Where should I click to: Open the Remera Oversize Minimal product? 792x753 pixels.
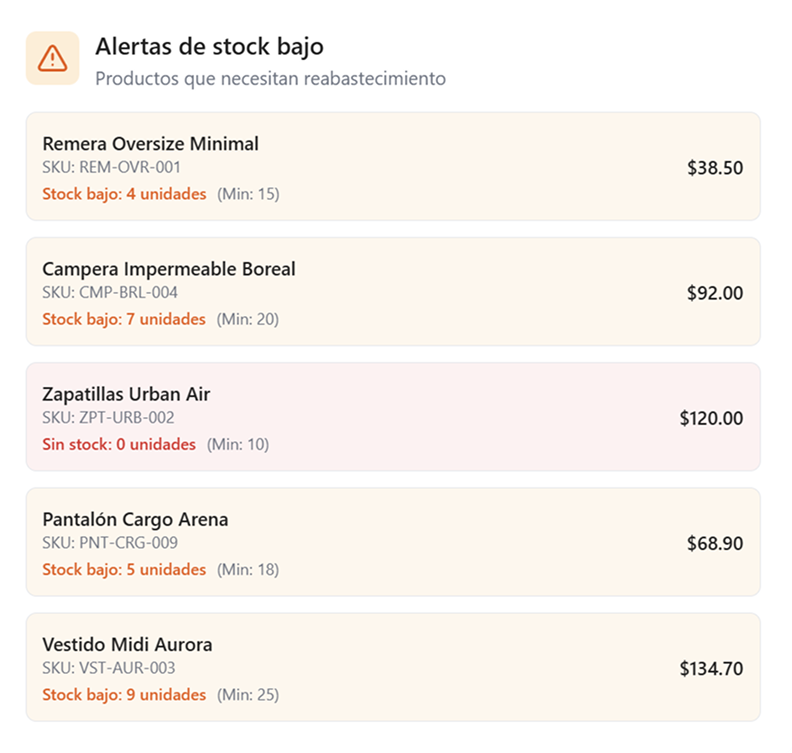point(150,144)
